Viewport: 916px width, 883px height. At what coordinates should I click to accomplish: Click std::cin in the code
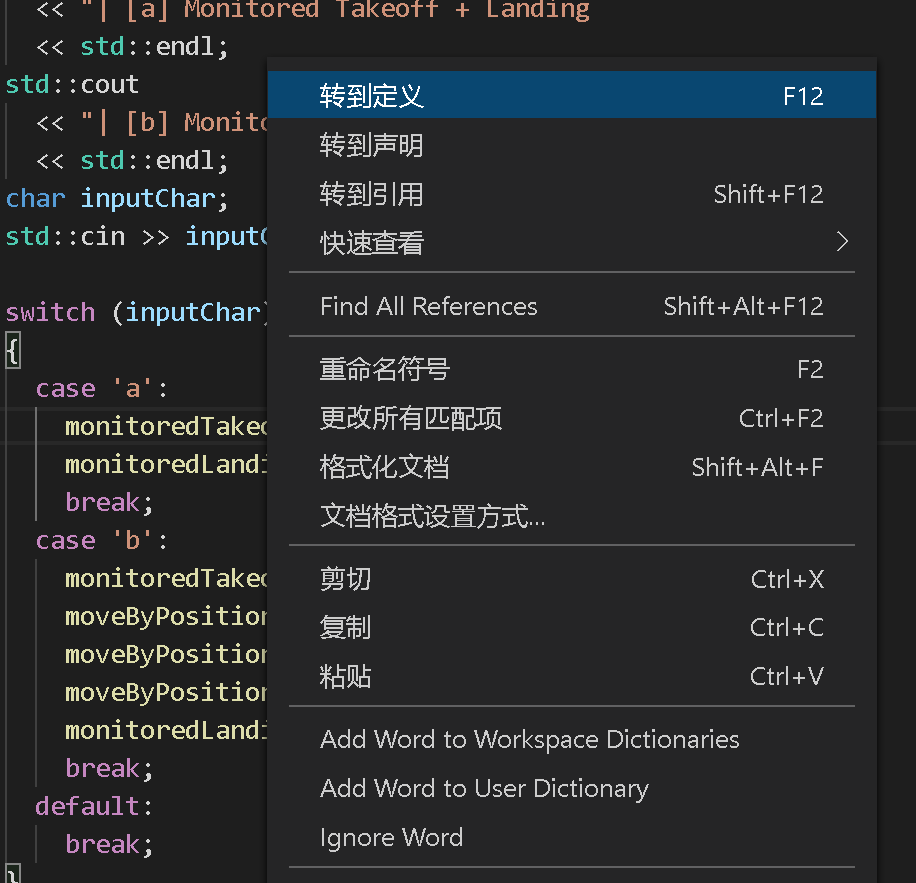coord(65,237)
